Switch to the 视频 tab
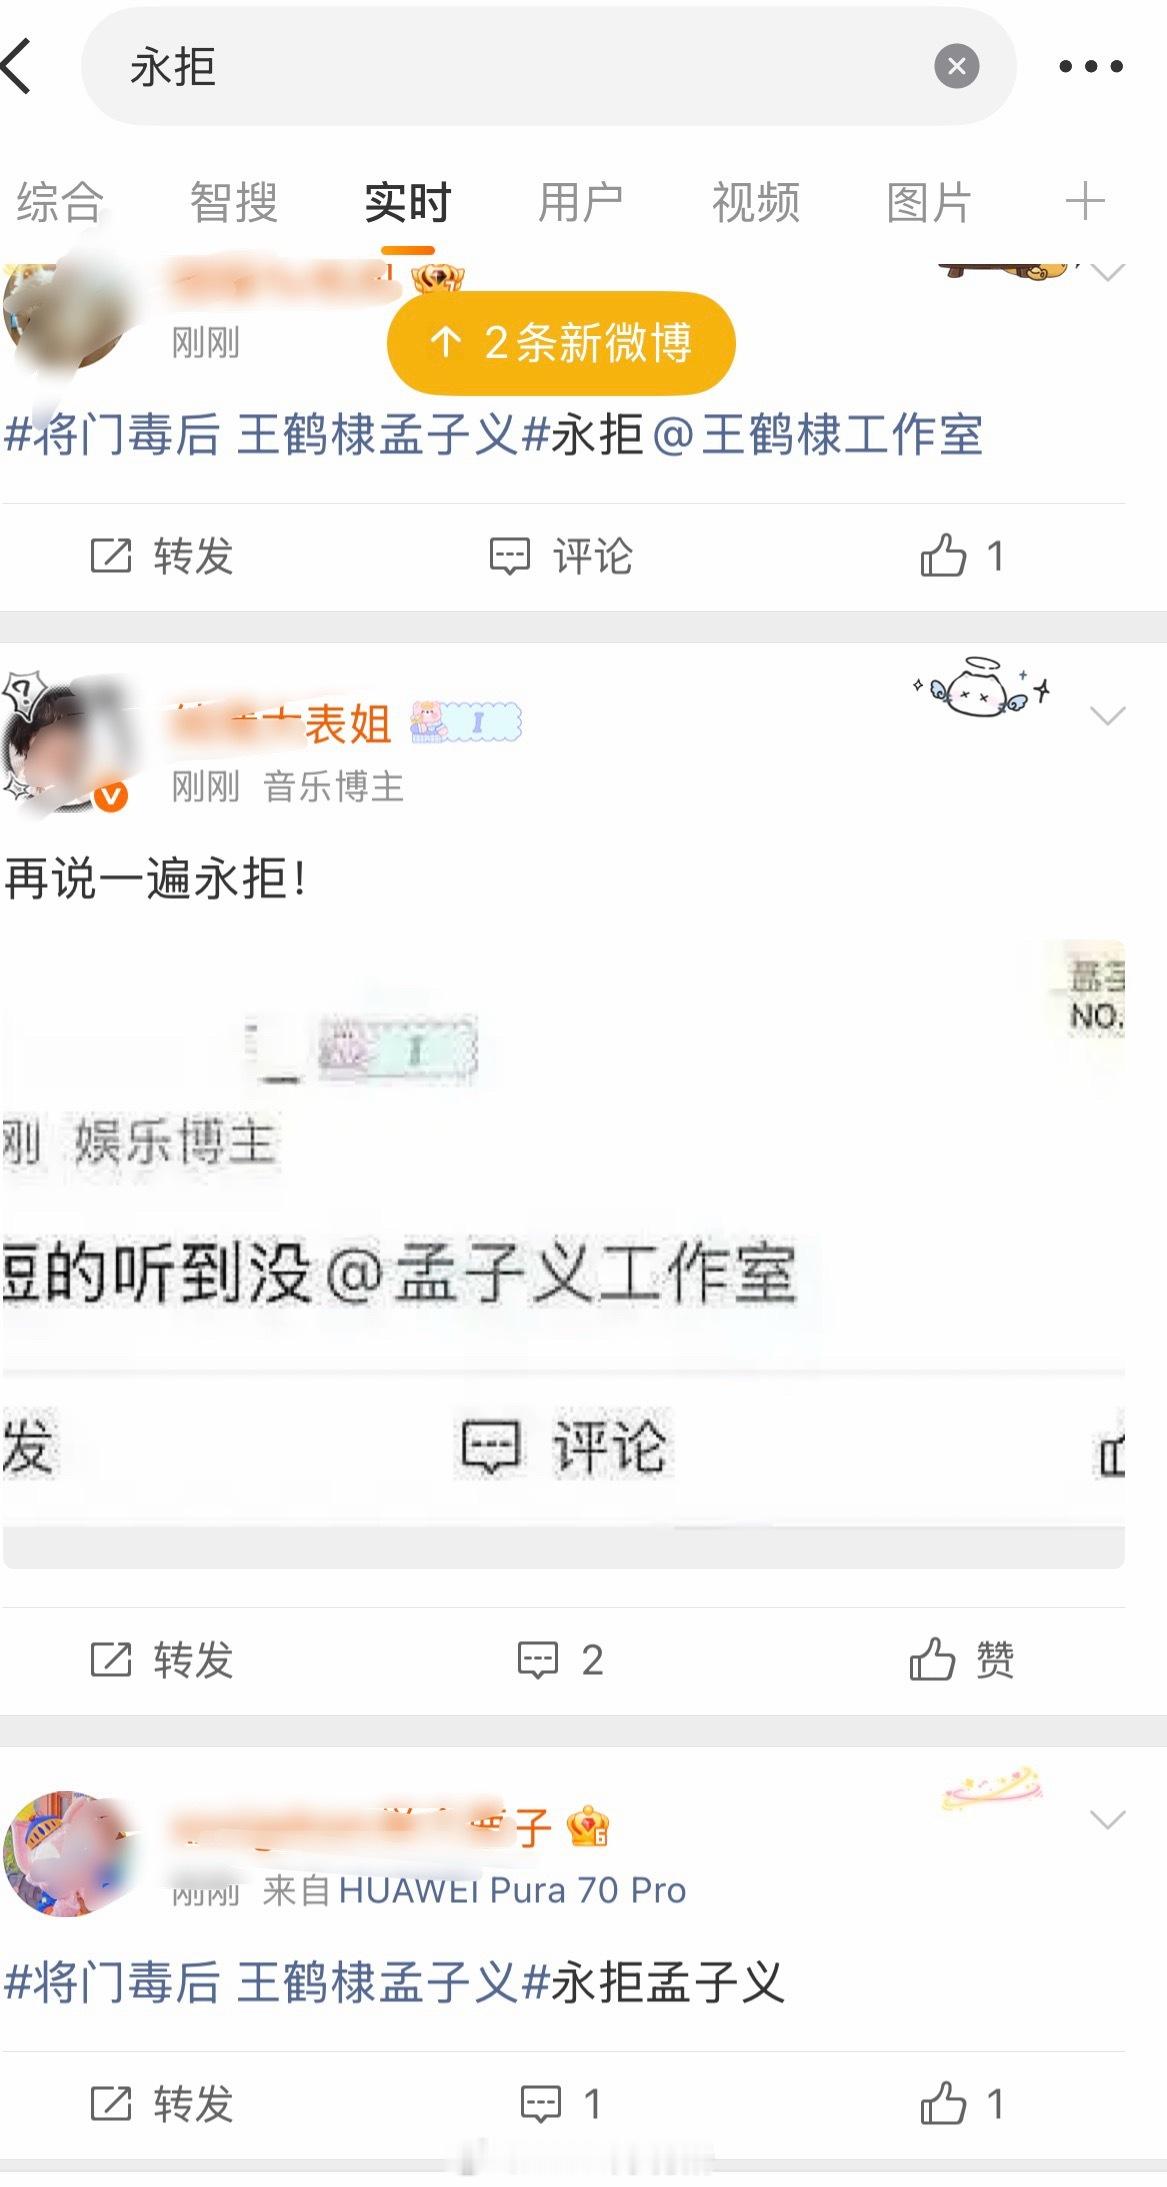The height and width of the screenshot is (2187, 1167). coord(755,202)
